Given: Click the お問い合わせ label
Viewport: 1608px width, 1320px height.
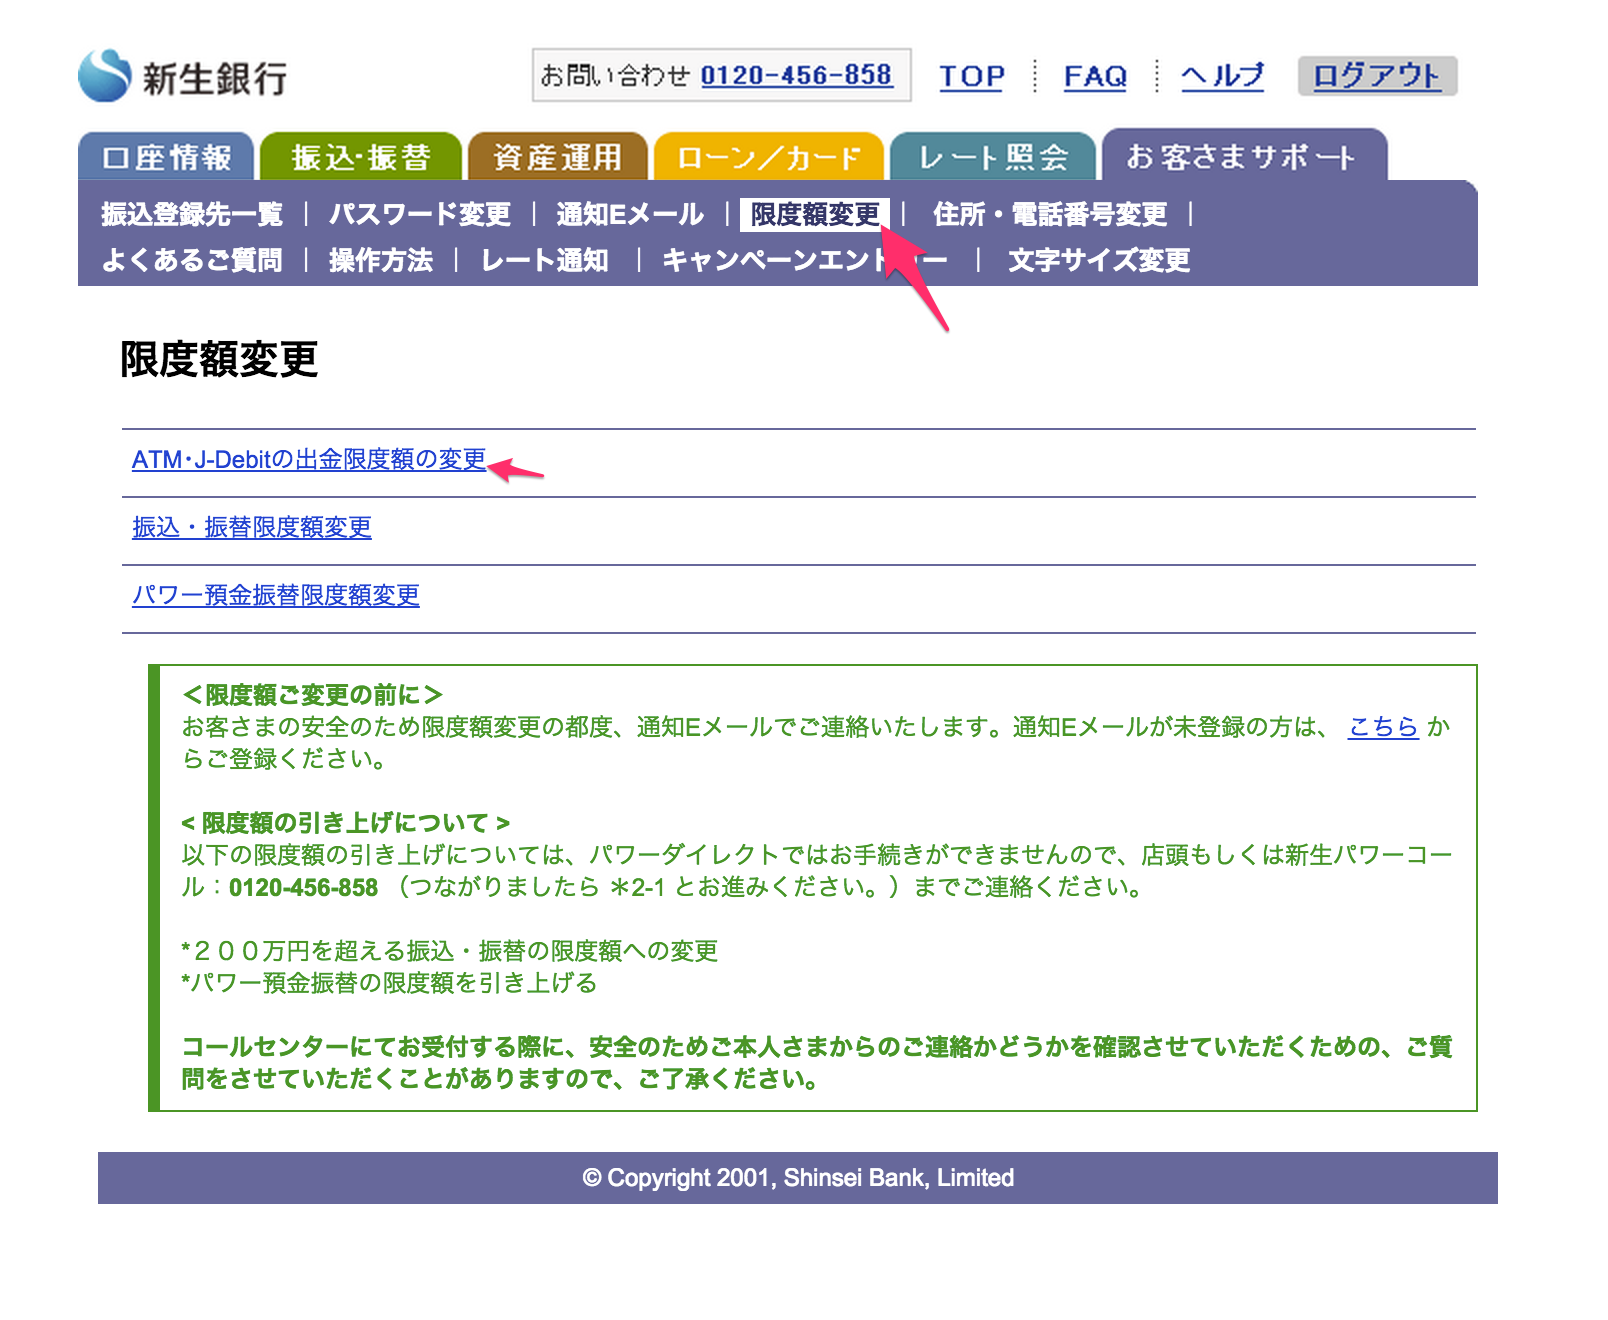Looking at the screenshot, I should click(615, 75).
